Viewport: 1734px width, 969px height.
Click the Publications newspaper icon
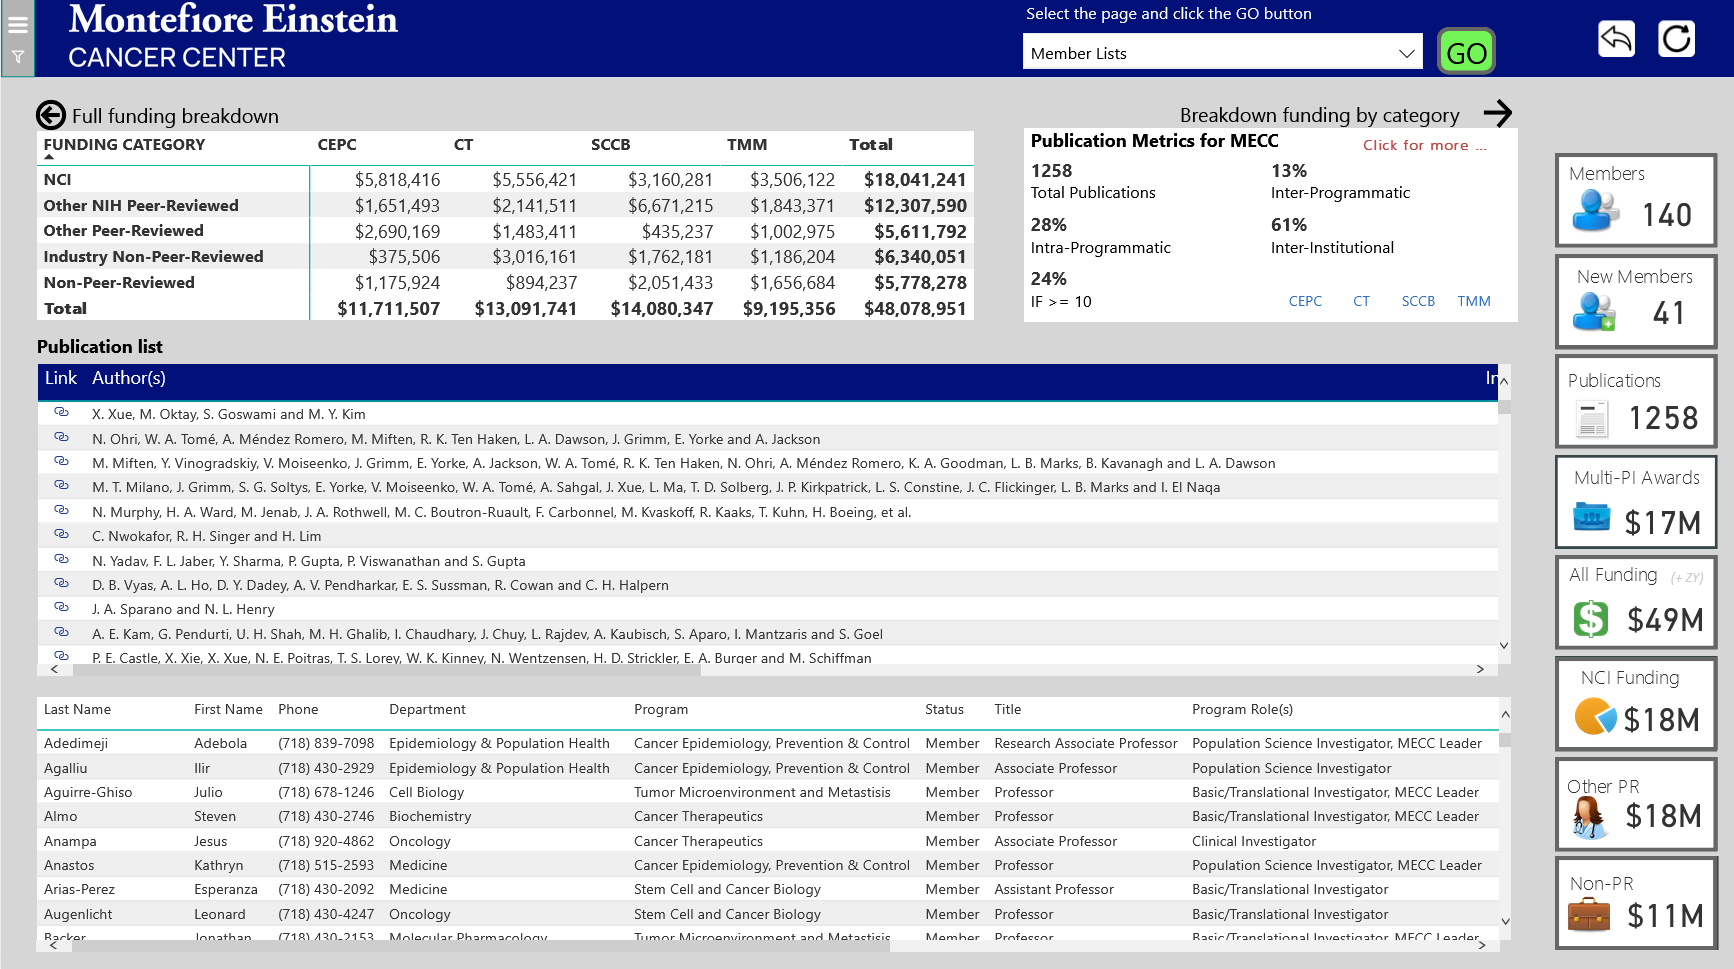(x=1594, y=416)
